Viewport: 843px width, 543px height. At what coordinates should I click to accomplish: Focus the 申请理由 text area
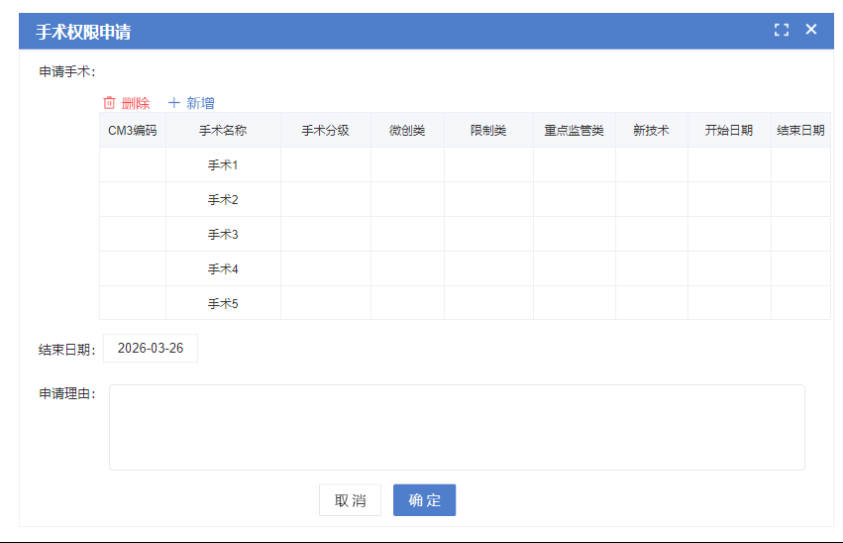[457, 427]
